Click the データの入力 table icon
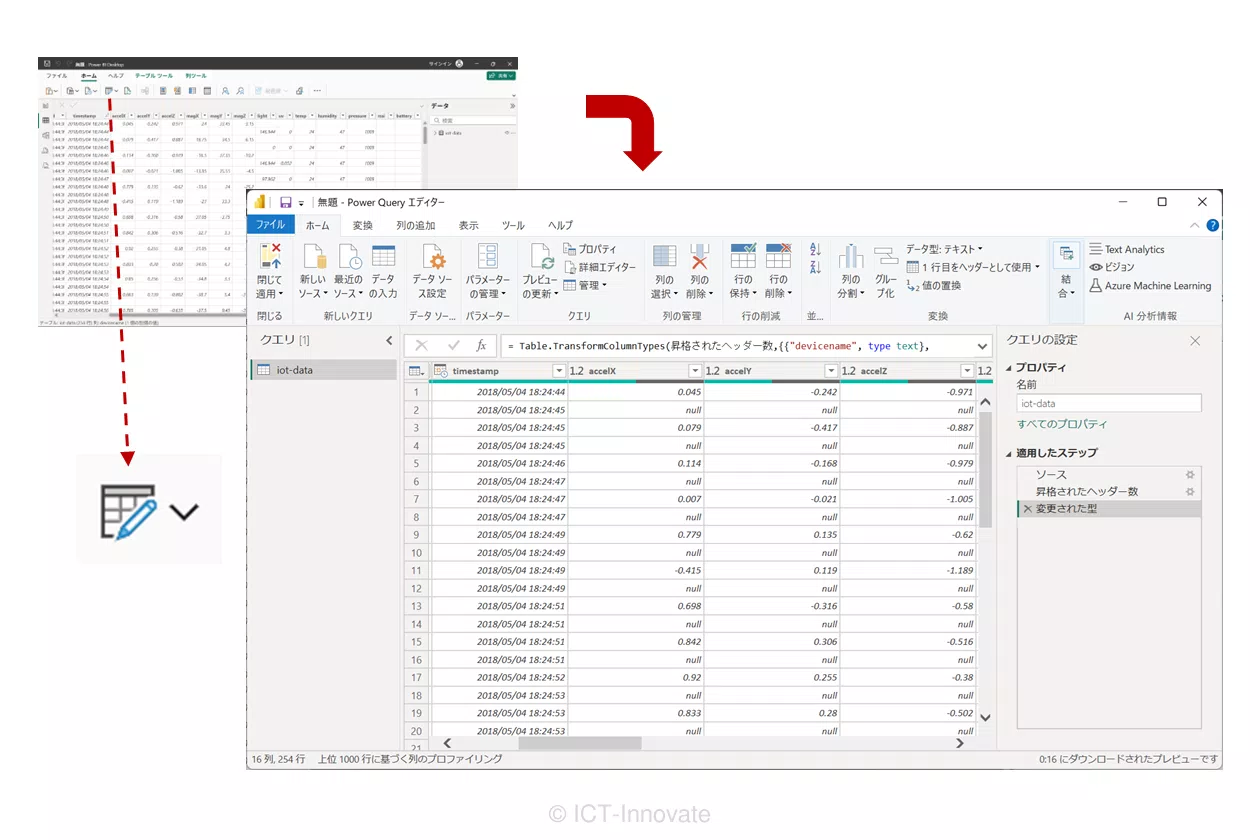 384,256
